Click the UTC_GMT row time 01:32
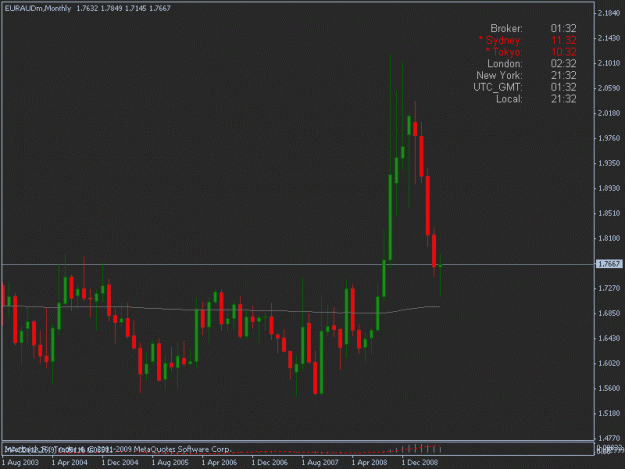Screen dimensions: 625x469 564,87
